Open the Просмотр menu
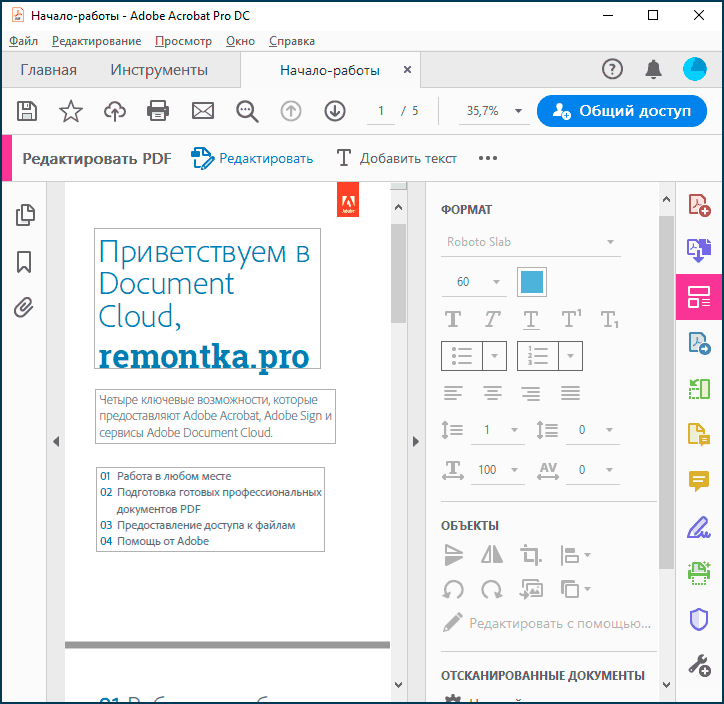The width and height of the screenshot is (724, 704). (183, 41)
